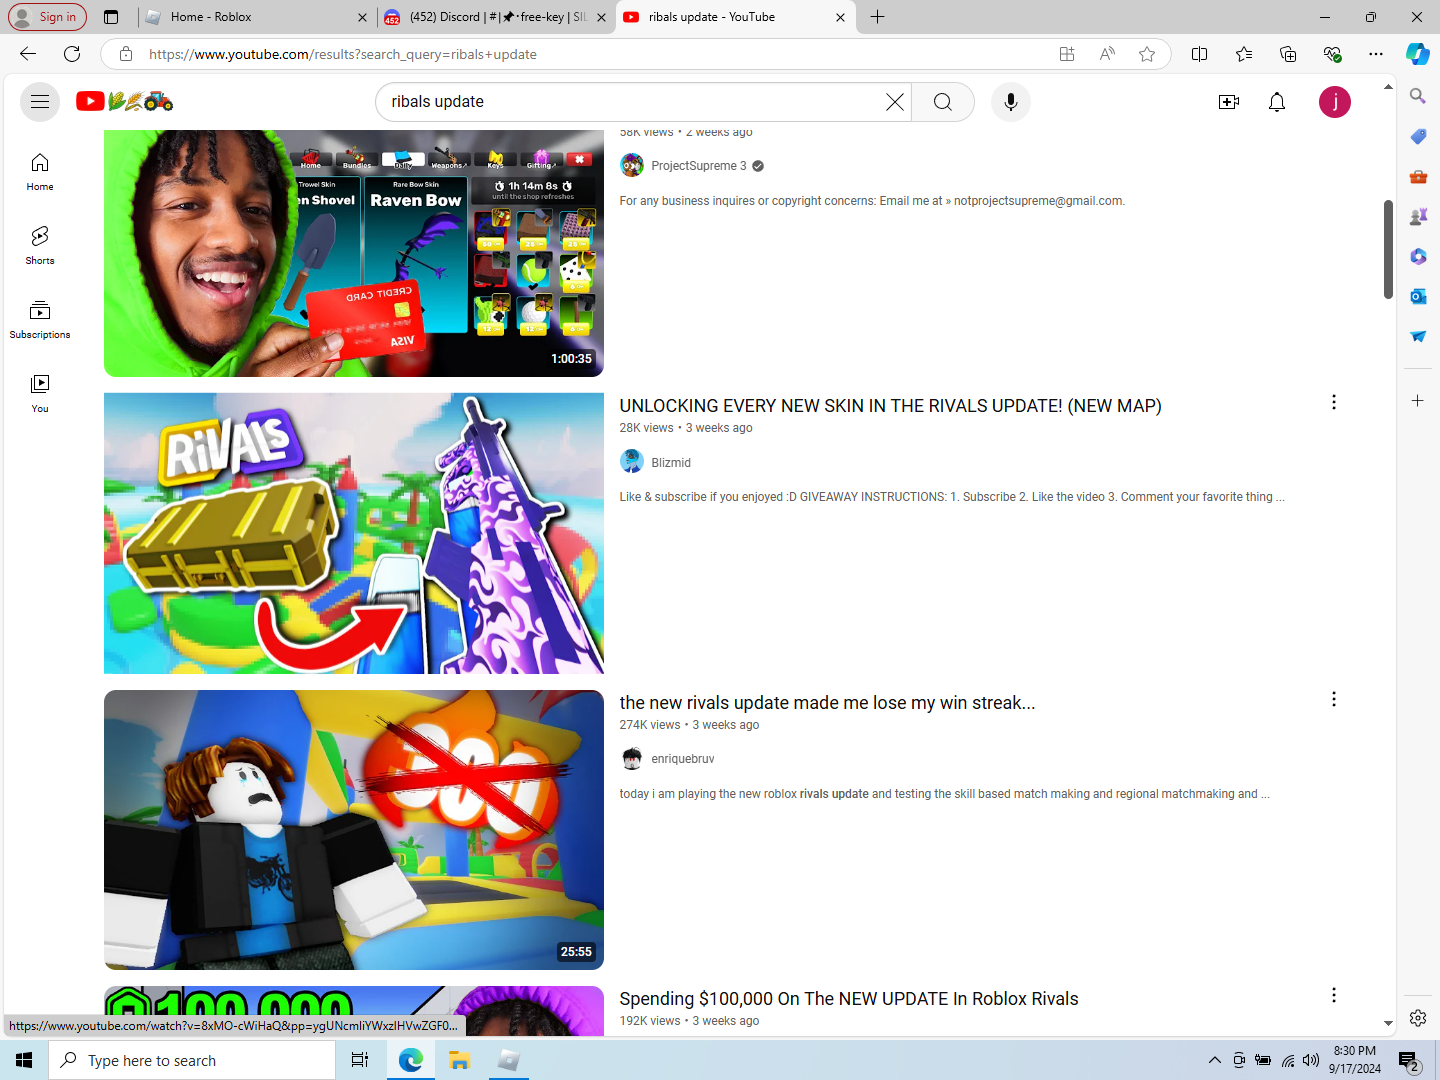Open 'the new rivals update made me lose' title
Screen dimensions: 1440x1080
[x=827, y=703]
